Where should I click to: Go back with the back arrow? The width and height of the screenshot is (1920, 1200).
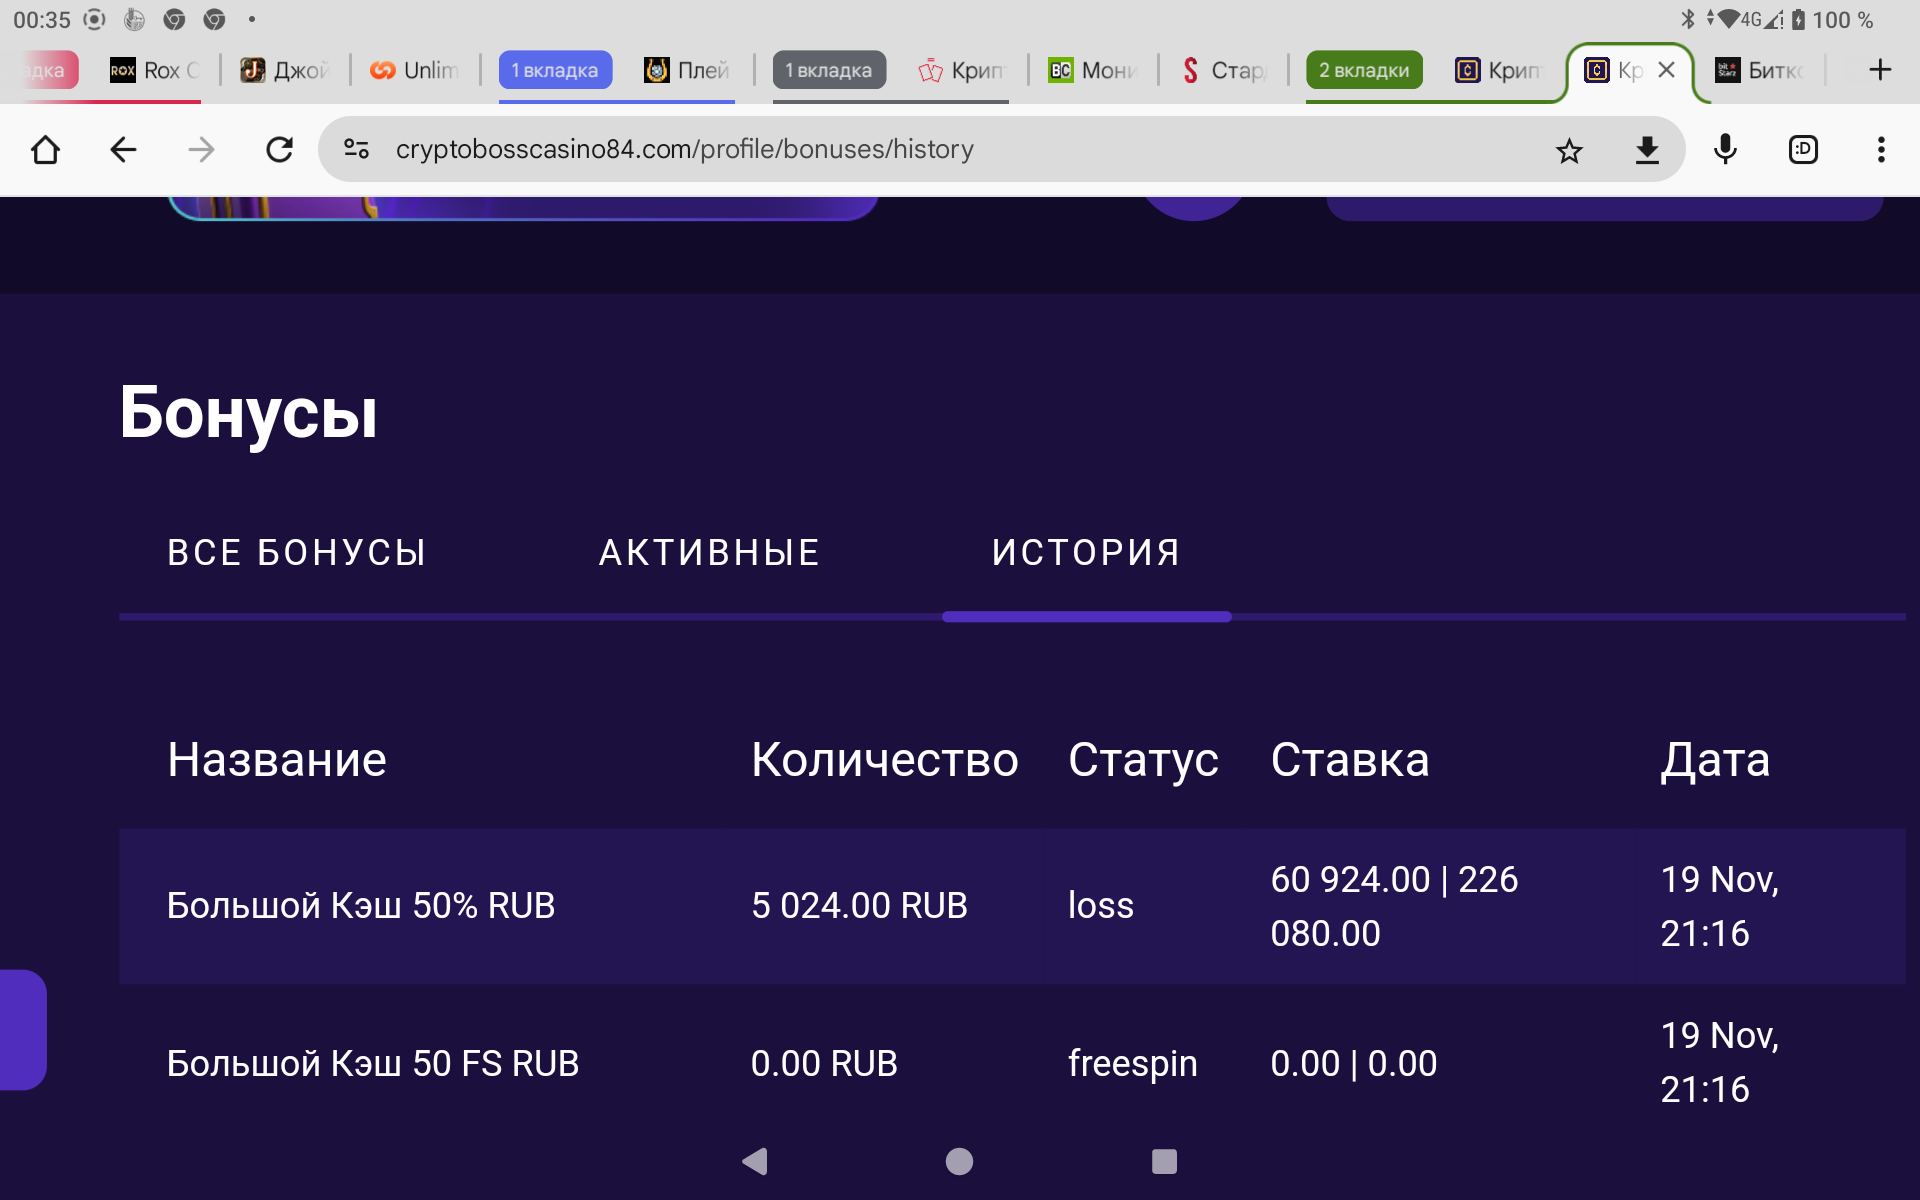point(123,150)
